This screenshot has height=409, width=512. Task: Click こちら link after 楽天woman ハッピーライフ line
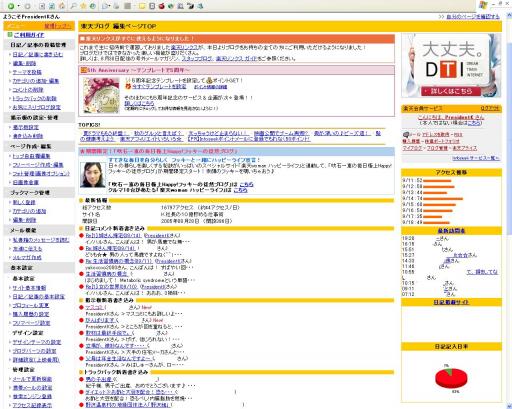[240, 190]
